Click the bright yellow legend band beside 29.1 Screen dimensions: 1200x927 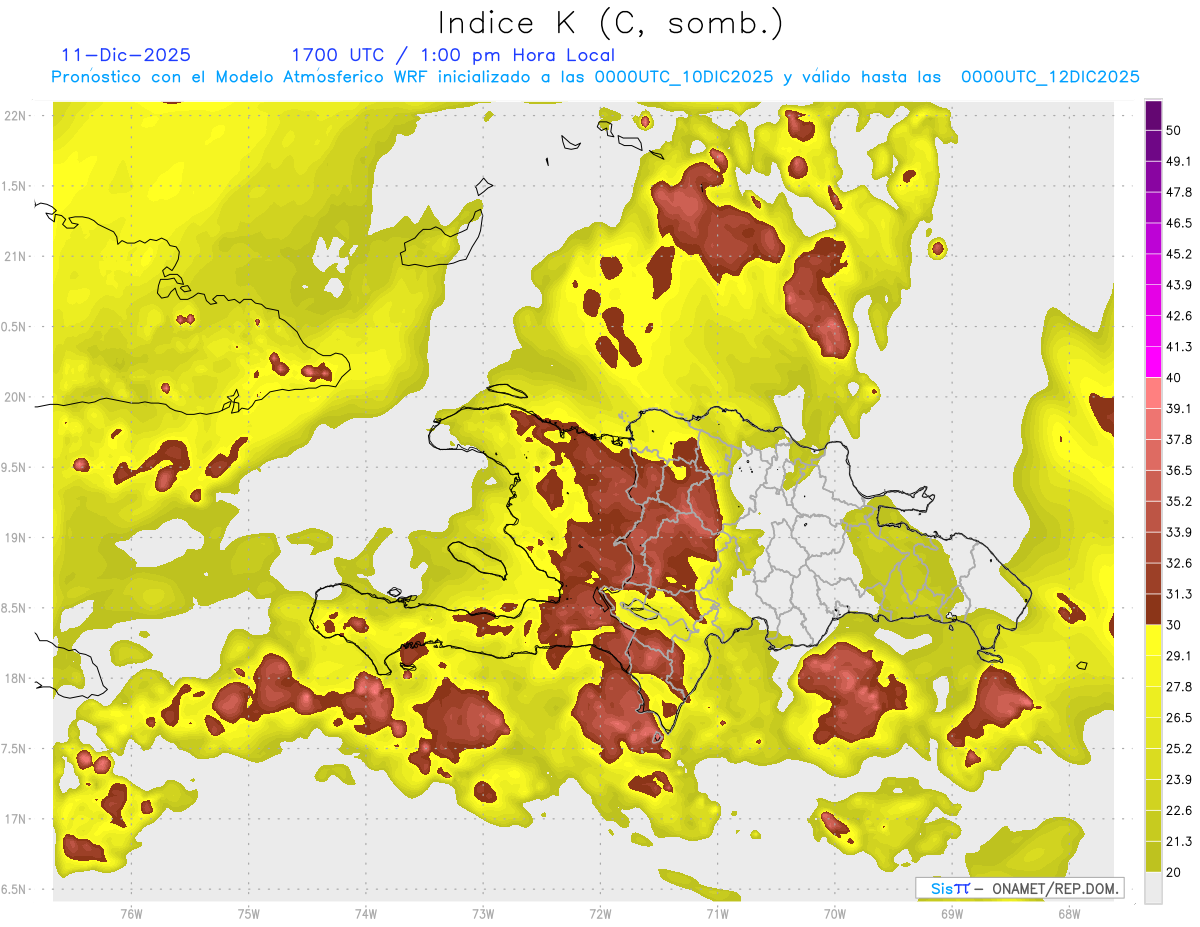[x=1153, y=640]
